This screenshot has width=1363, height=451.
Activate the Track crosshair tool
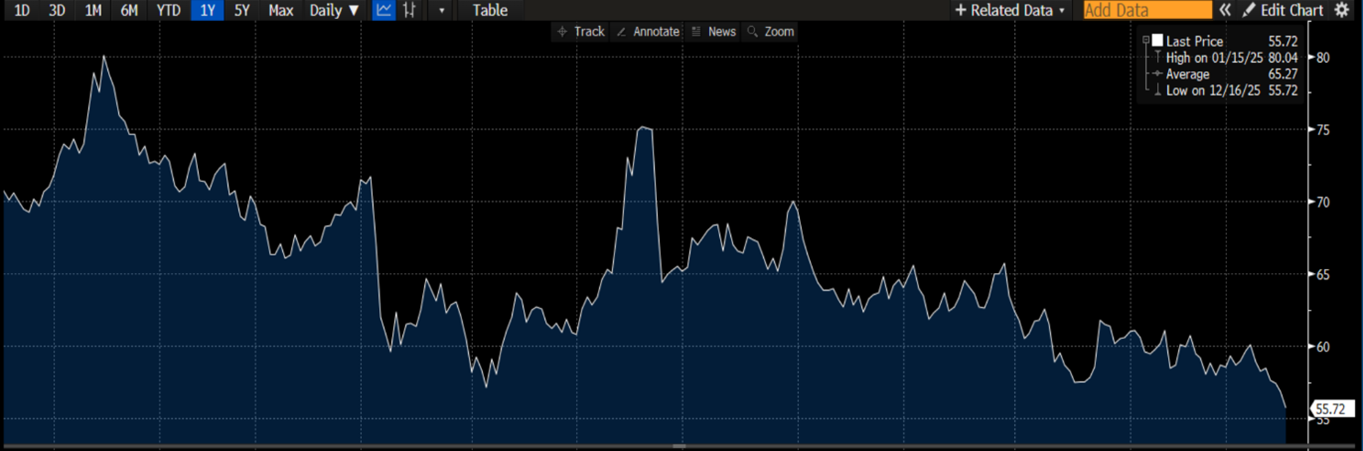coord(580,32)
